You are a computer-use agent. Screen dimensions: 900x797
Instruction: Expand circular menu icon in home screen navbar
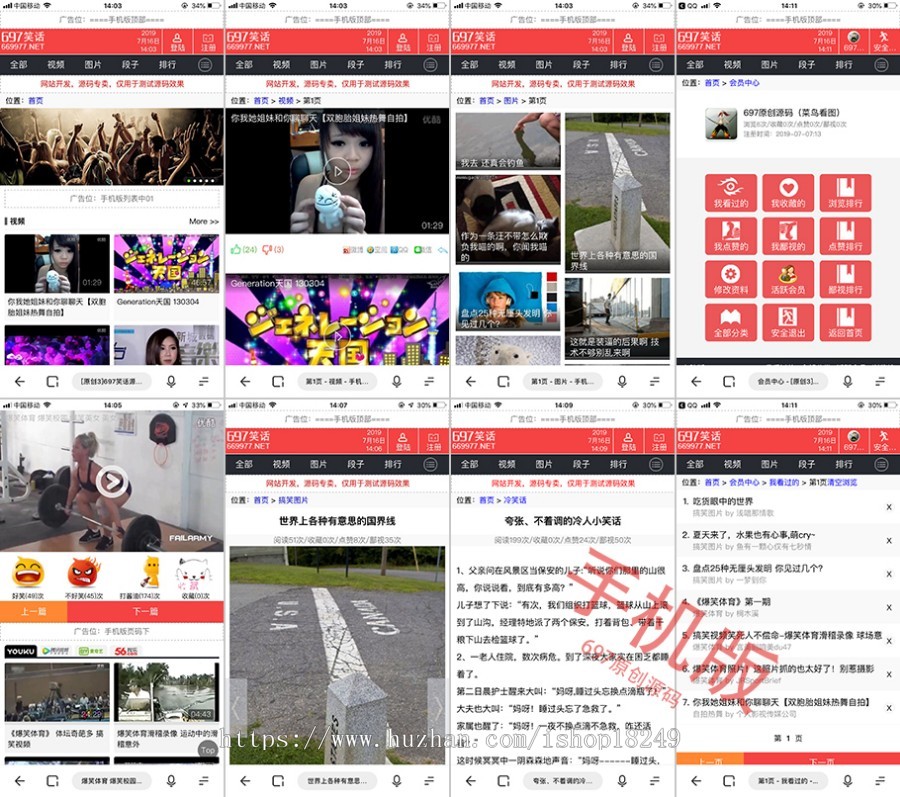[205, 64]
